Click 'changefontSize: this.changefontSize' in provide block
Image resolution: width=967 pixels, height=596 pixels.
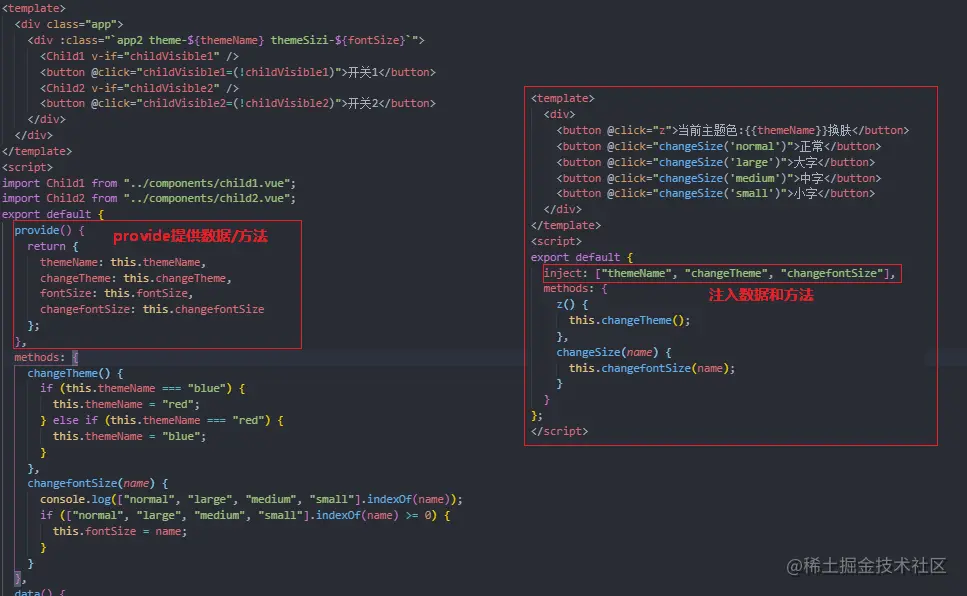tap(152, 309)
